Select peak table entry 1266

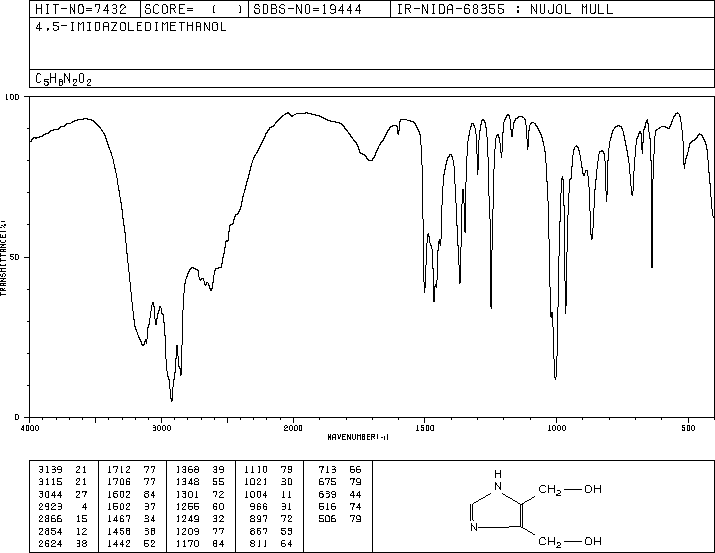[x=187, y=506]
